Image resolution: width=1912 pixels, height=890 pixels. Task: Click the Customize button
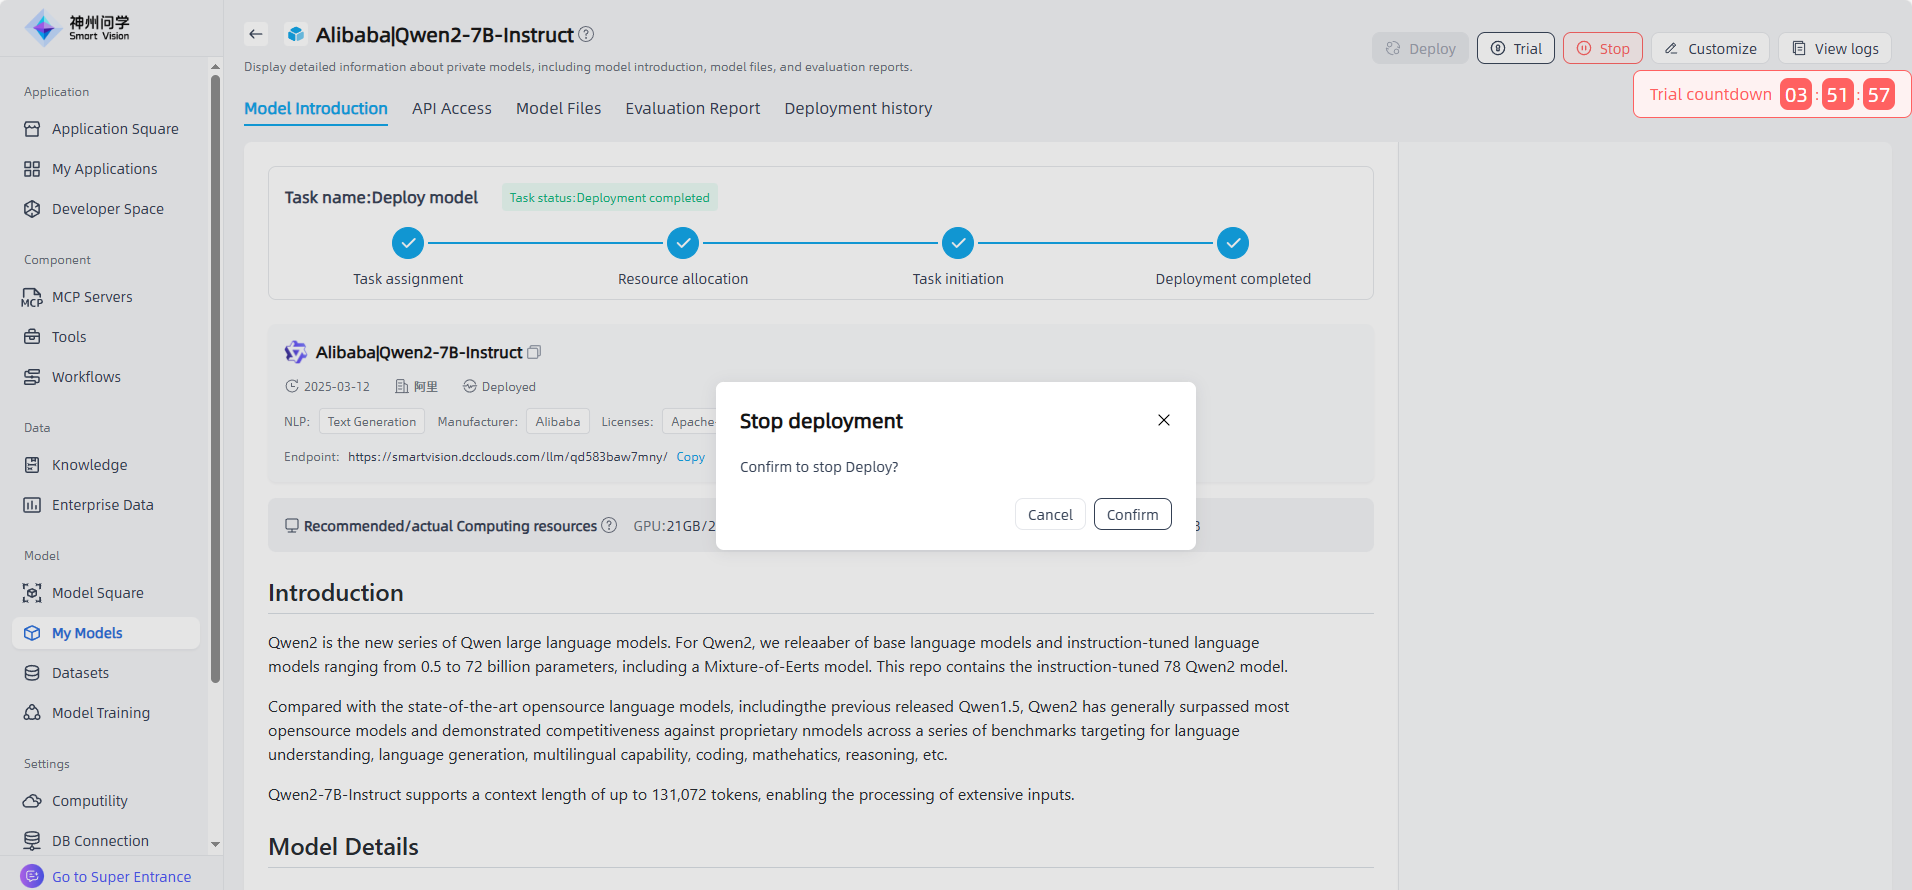click(1710, 48)
